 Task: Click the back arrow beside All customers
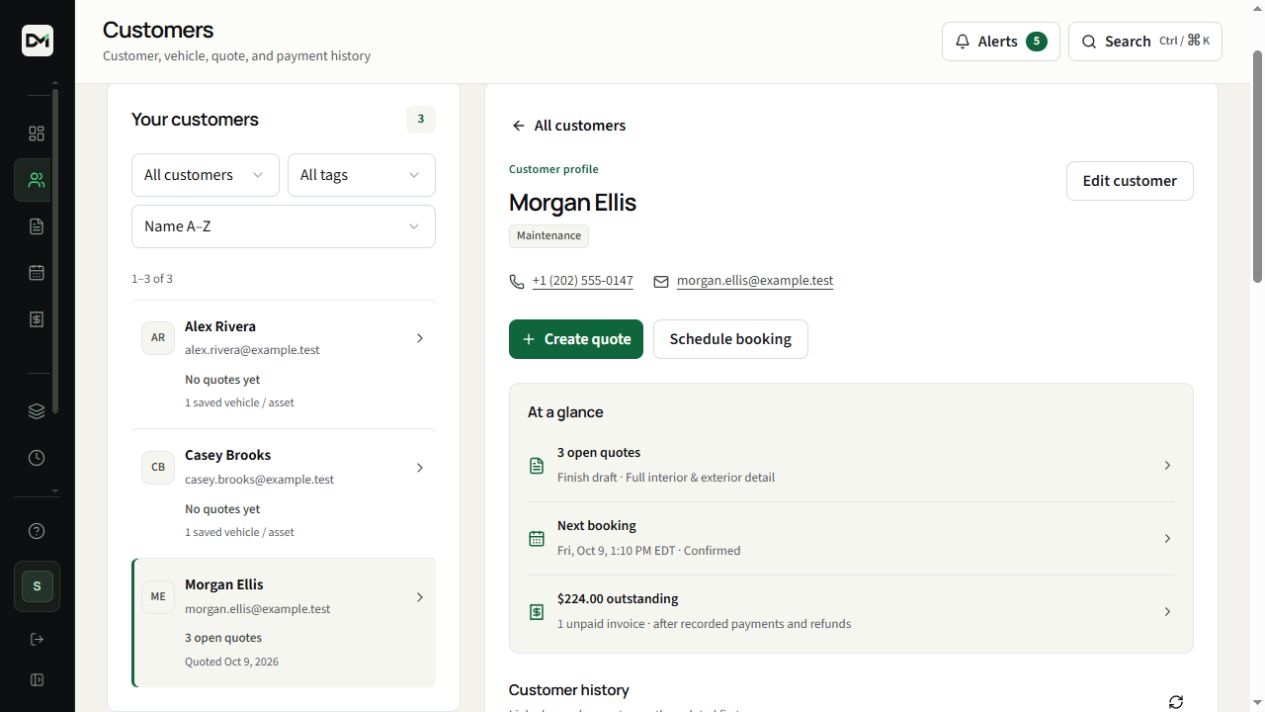tap(518, 126)
